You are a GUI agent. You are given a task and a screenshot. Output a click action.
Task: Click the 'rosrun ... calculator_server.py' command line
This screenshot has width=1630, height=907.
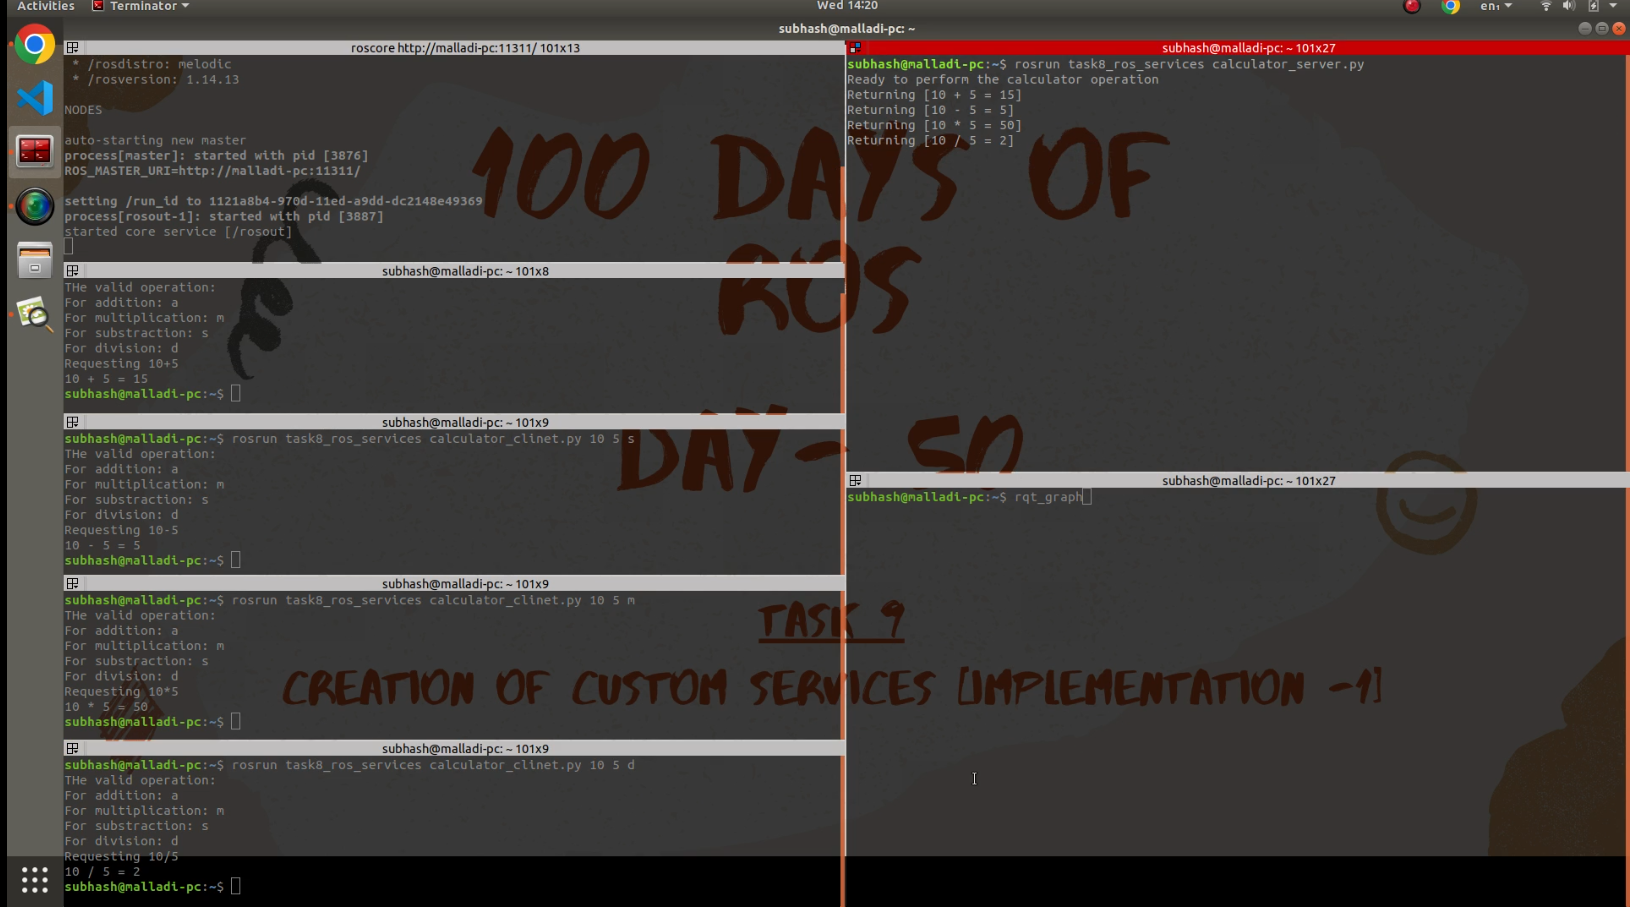click(1105, 64)
